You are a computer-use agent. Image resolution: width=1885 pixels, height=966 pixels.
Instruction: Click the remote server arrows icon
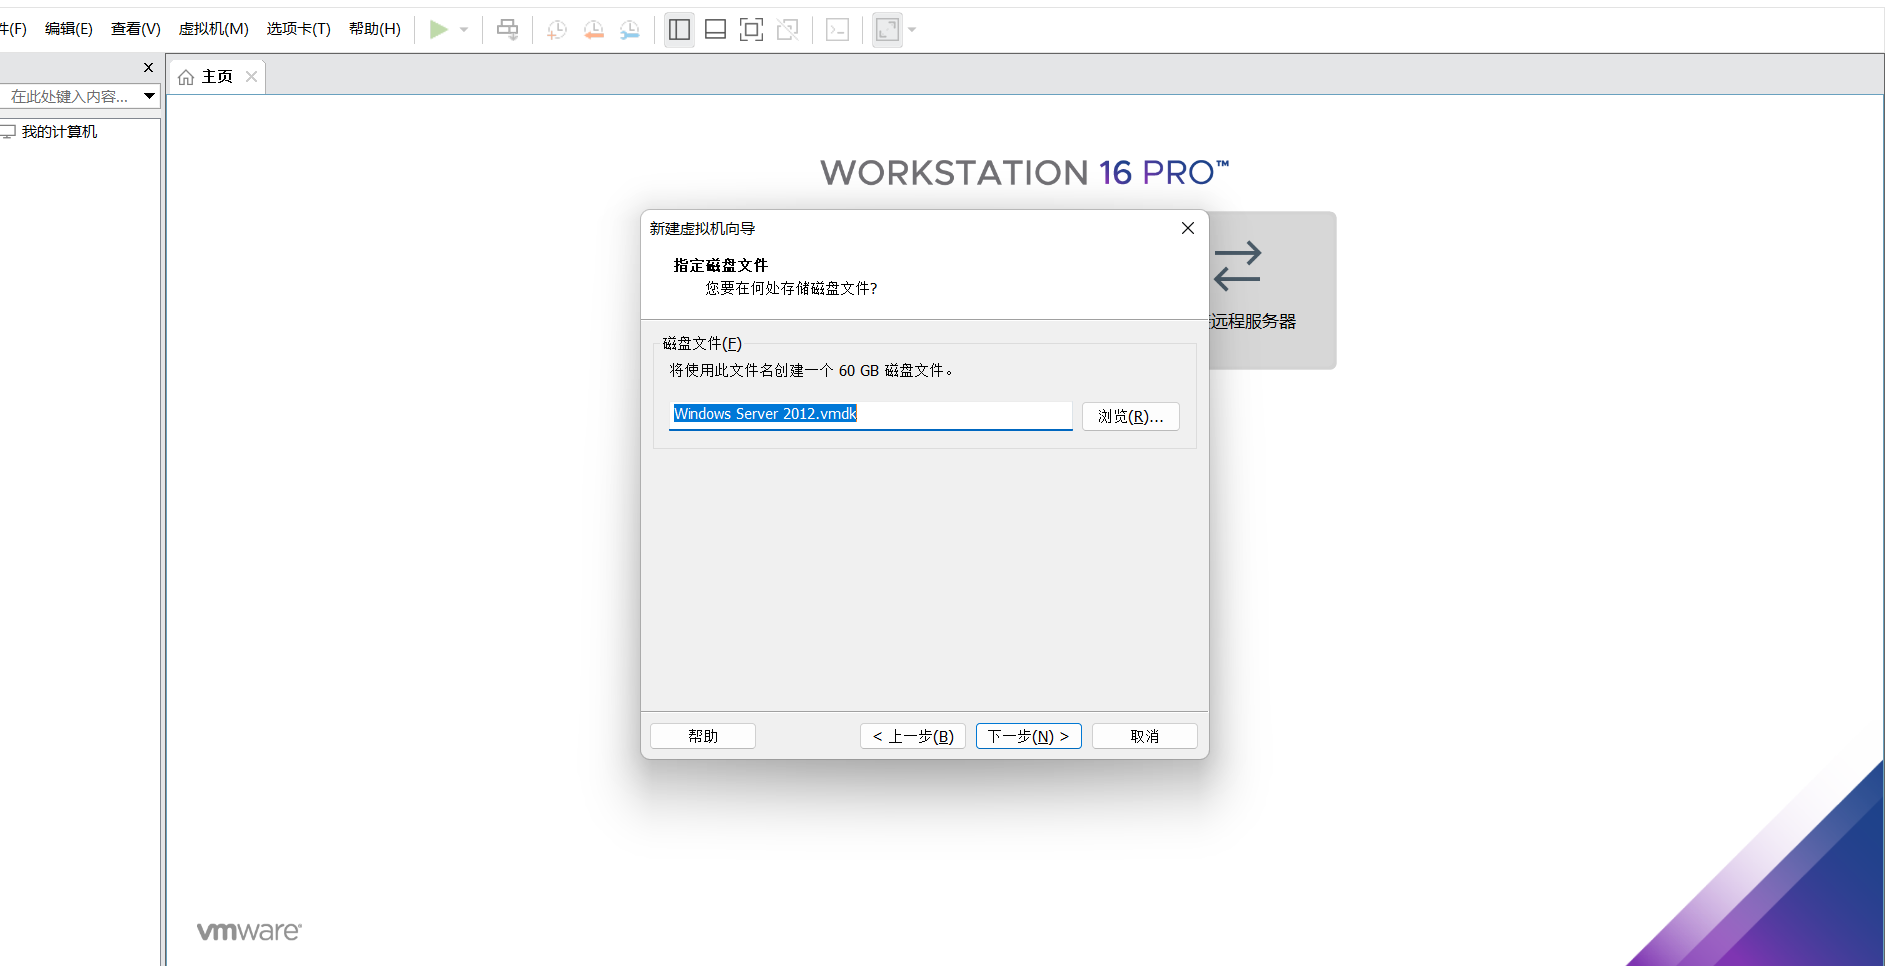1238,266
